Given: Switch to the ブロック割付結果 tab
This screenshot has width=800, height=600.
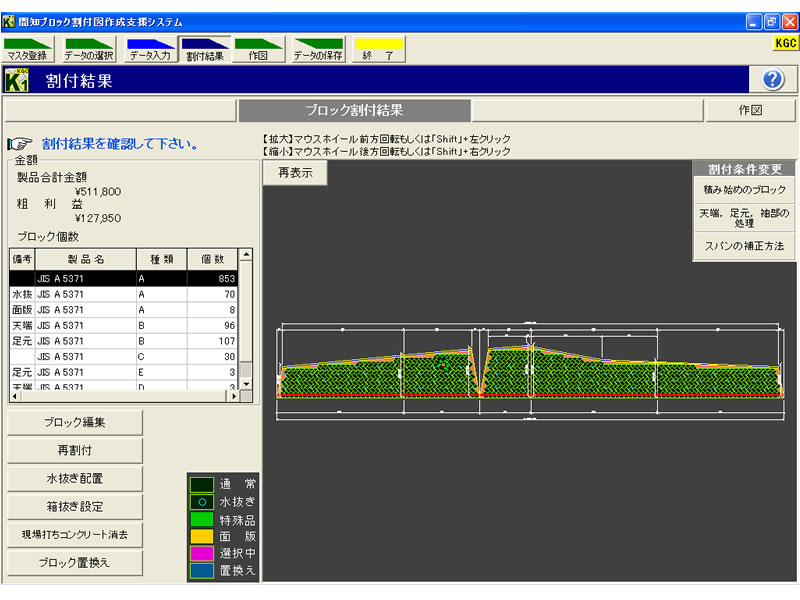Looking at the screenshot, I should tap(354, 111).
